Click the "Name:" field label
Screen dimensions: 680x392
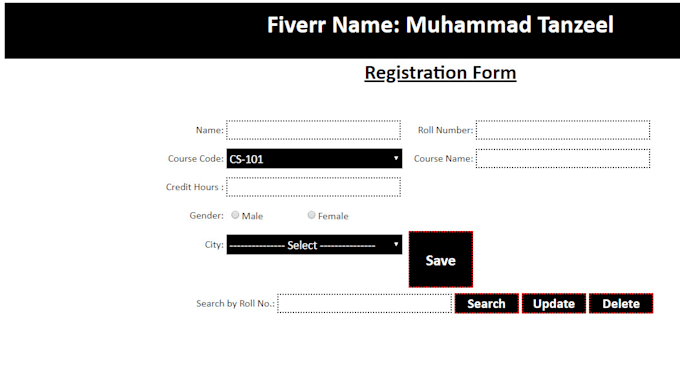pyautogui.click(x=210, y=130)
